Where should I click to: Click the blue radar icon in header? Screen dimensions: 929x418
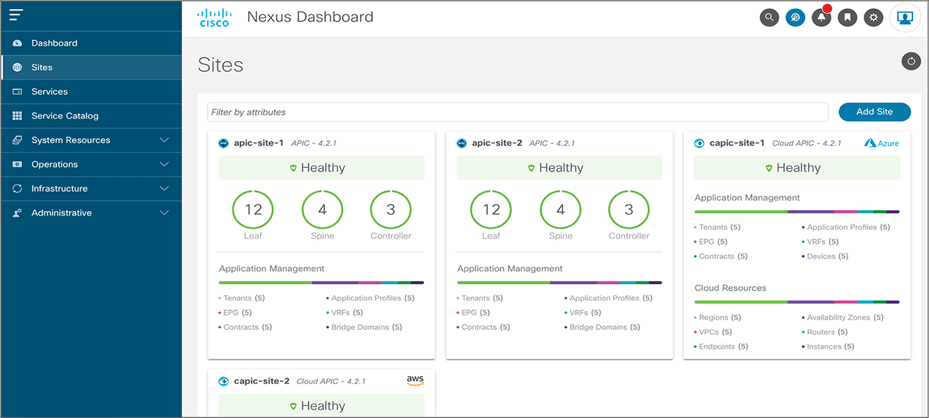coord(795,18)
